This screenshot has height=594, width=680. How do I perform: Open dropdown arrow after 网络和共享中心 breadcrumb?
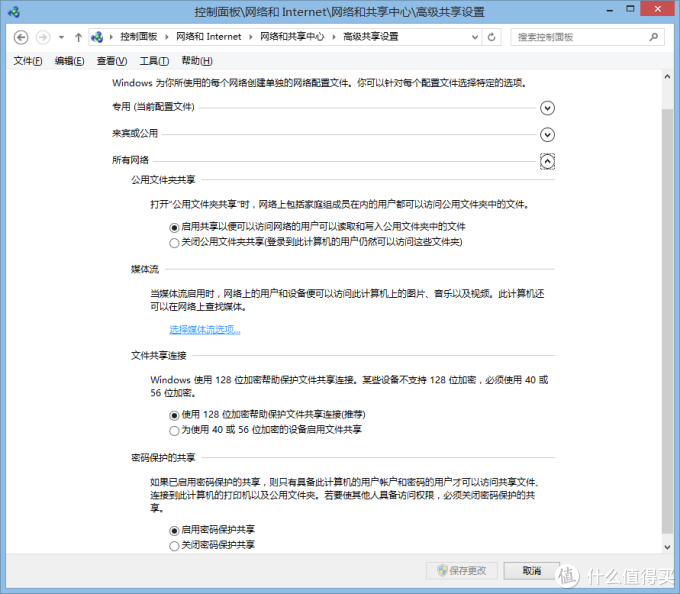click(x=334, y=37)
